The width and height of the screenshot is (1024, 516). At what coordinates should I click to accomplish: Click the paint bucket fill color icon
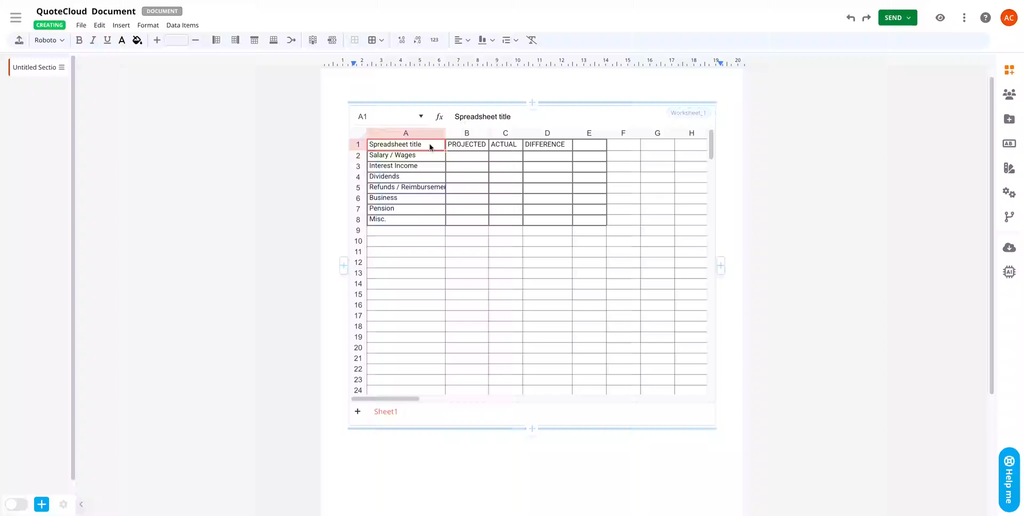coord(137,40)
